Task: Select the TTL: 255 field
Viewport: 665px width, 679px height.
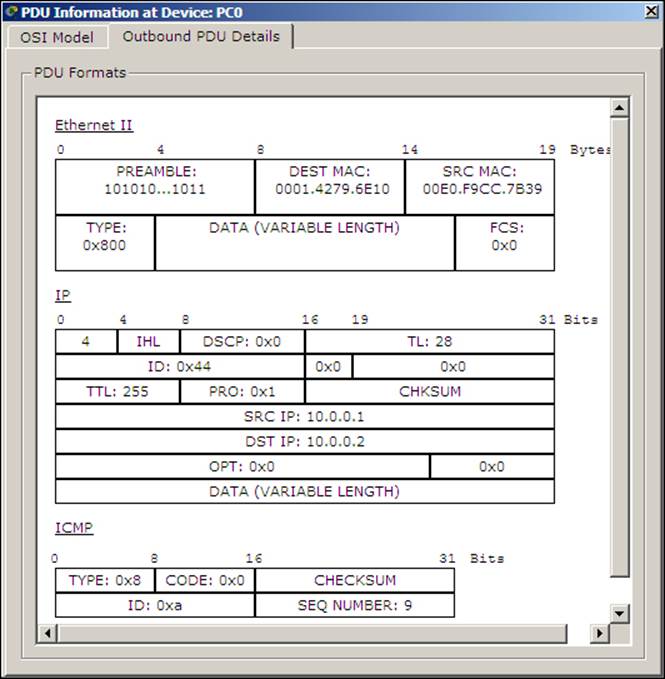Action: [x=117, y=391]
